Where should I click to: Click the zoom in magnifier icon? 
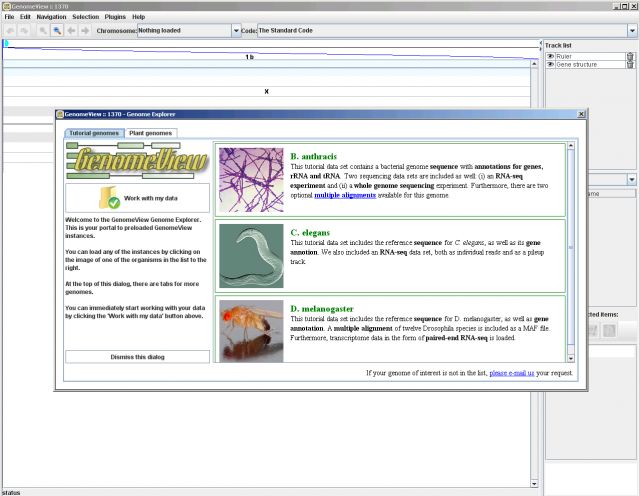[x=42, y=31]
